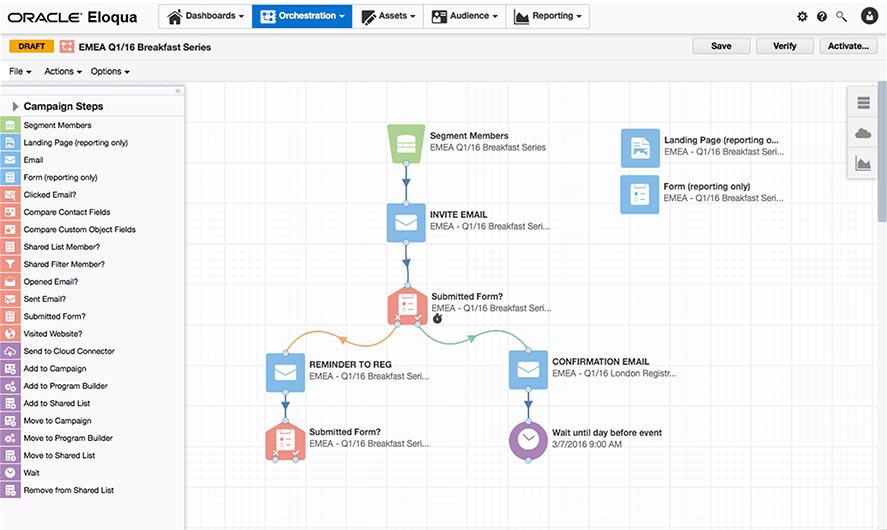This screenshot has height=530, width=887.
Task: Select the REMINDER TO REG email node
Action: pyautogui.click(x=285, y=372)
